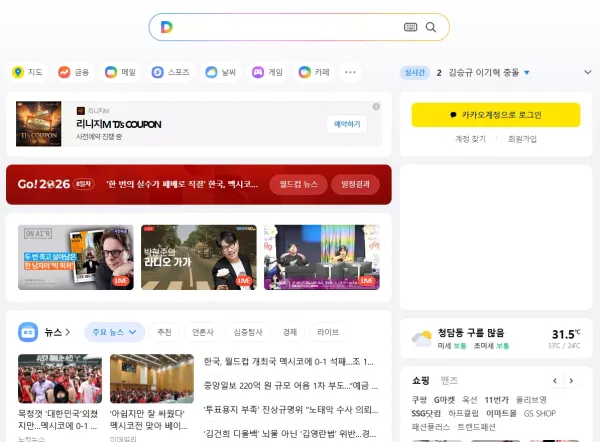Viewport: 600px width, 442px height.
Task: Open the GS SHOP shopping link
Action: pos(540,413)
